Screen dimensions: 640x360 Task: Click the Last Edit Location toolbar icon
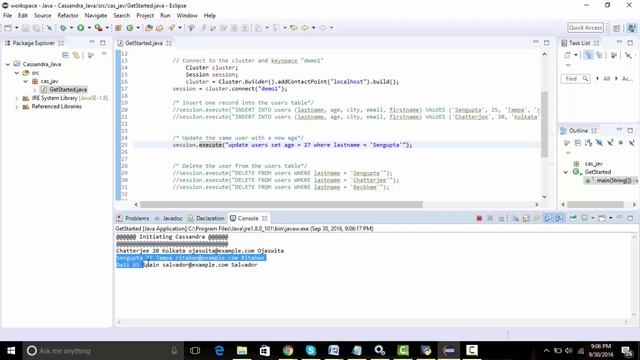coord(293,28)
